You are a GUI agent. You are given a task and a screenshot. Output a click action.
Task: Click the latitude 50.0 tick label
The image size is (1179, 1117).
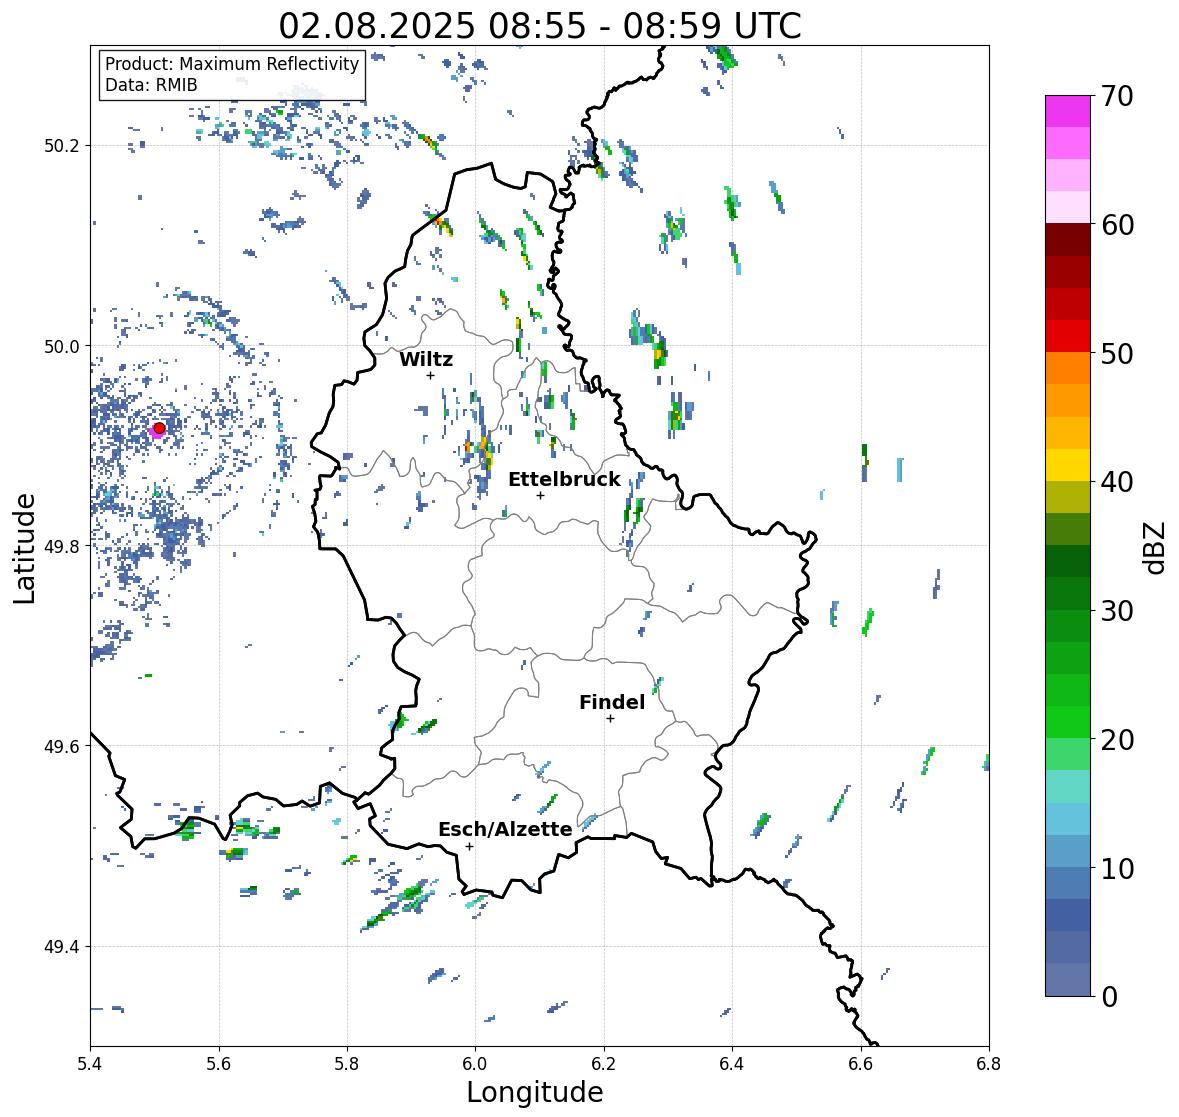point(62,347)
